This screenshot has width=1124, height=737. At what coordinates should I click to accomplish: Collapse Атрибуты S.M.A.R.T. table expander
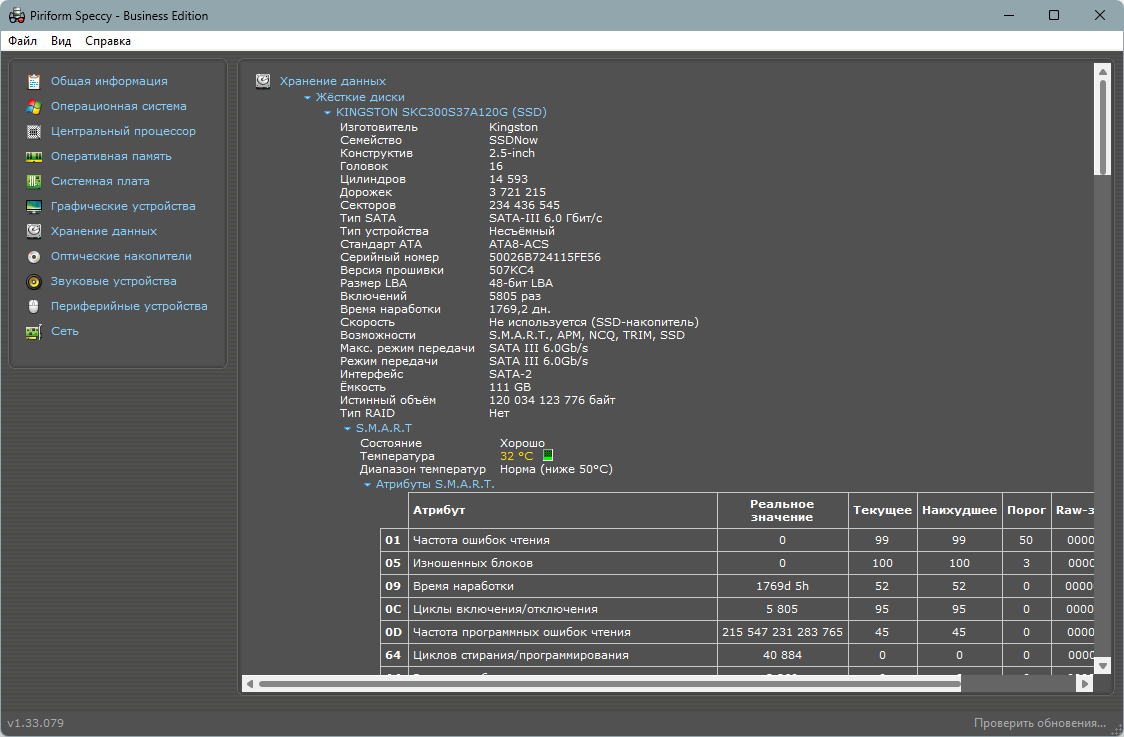coord(368,485)
